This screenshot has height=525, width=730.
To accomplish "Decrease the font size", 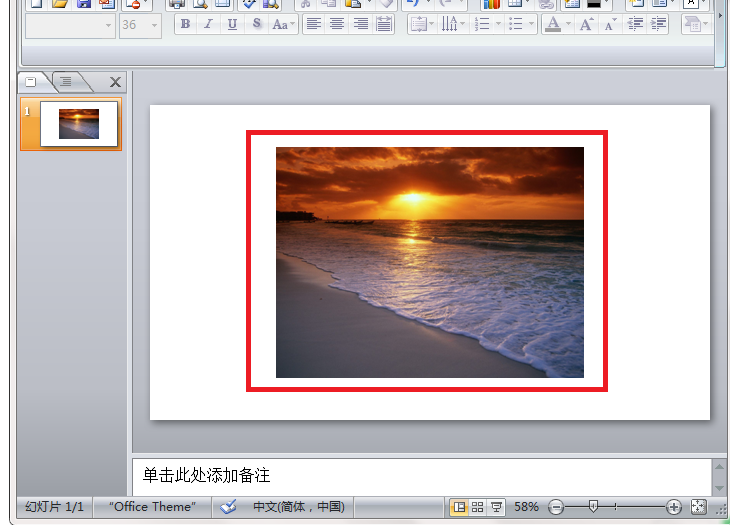I will [610, 24].
